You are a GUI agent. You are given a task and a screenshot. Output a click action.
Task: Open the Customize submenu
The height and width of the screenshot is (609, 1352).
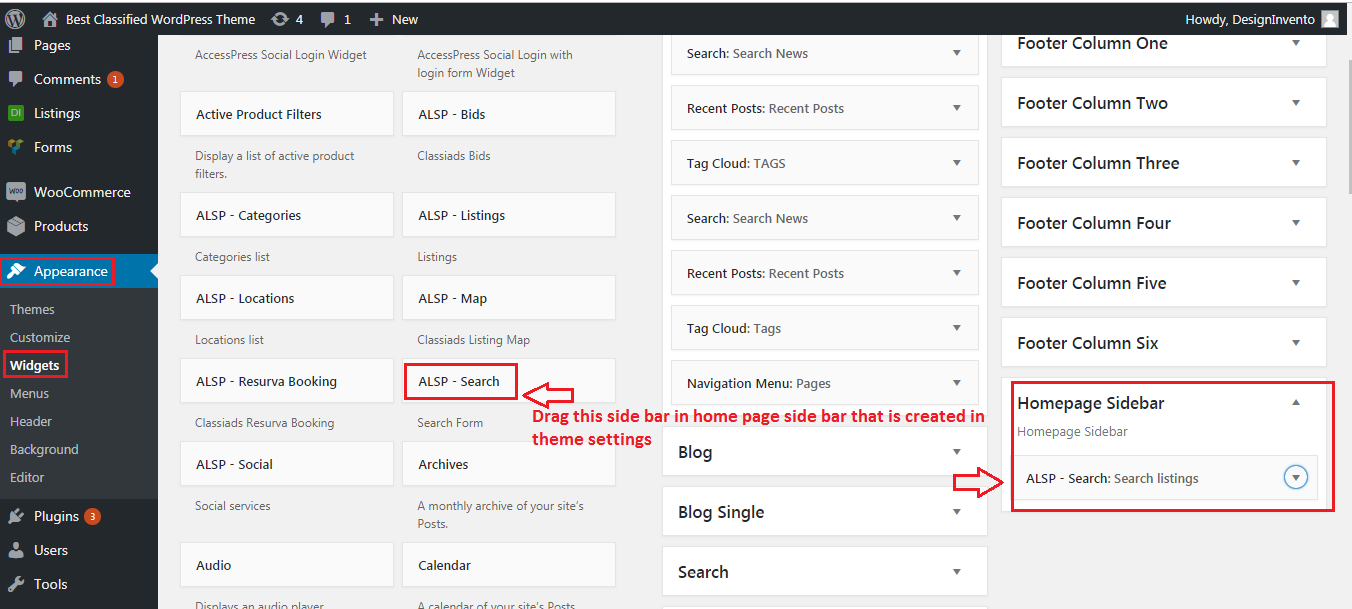[40, 337]
